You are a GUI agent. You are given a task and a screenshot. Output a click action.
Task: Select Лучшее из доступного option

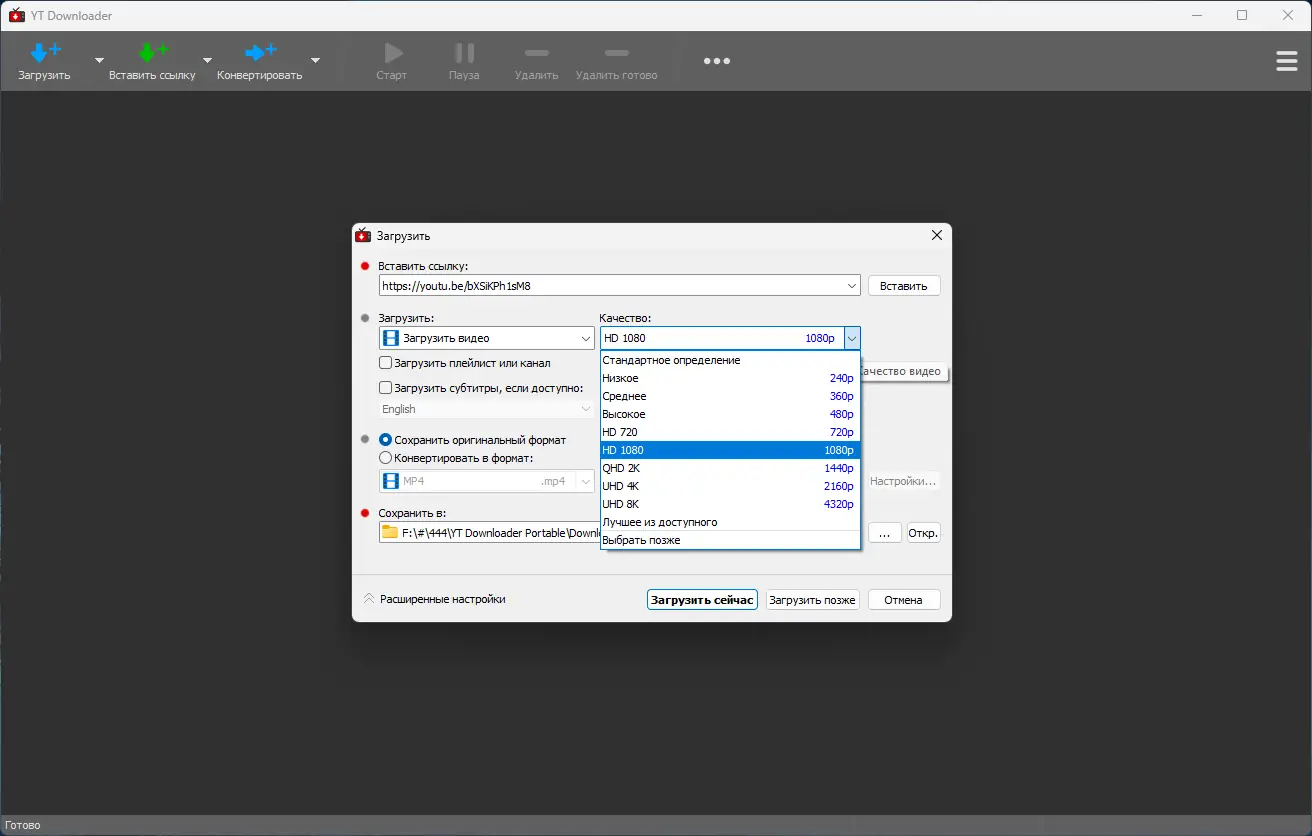(730, 522)
